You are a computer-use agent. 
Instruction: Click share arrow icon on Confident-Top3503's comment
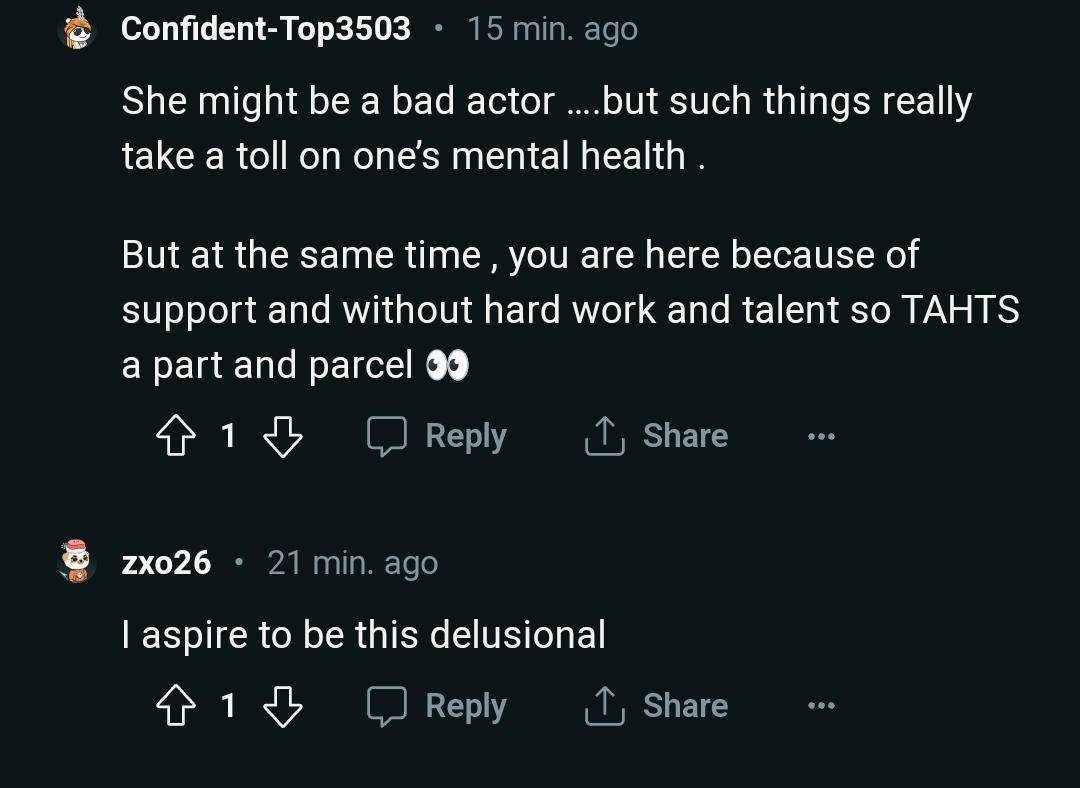tap(605, 436)
